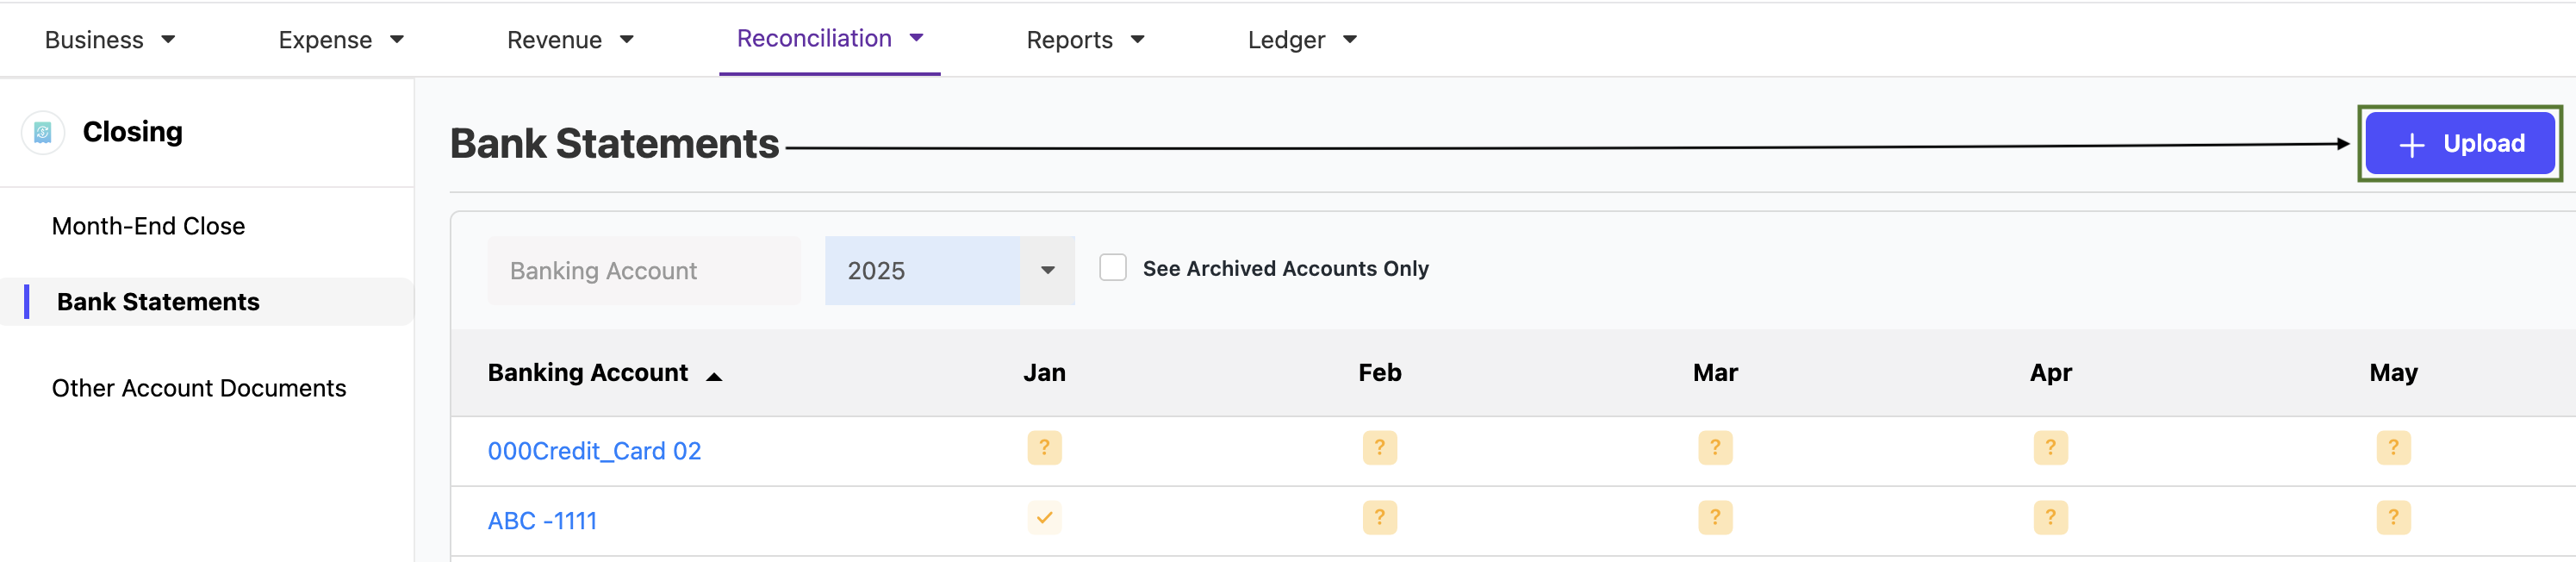The width and height of the screenshot is (2576, 562).
Task: Expand the Revenue menu
Action: (x=570, y=40)
